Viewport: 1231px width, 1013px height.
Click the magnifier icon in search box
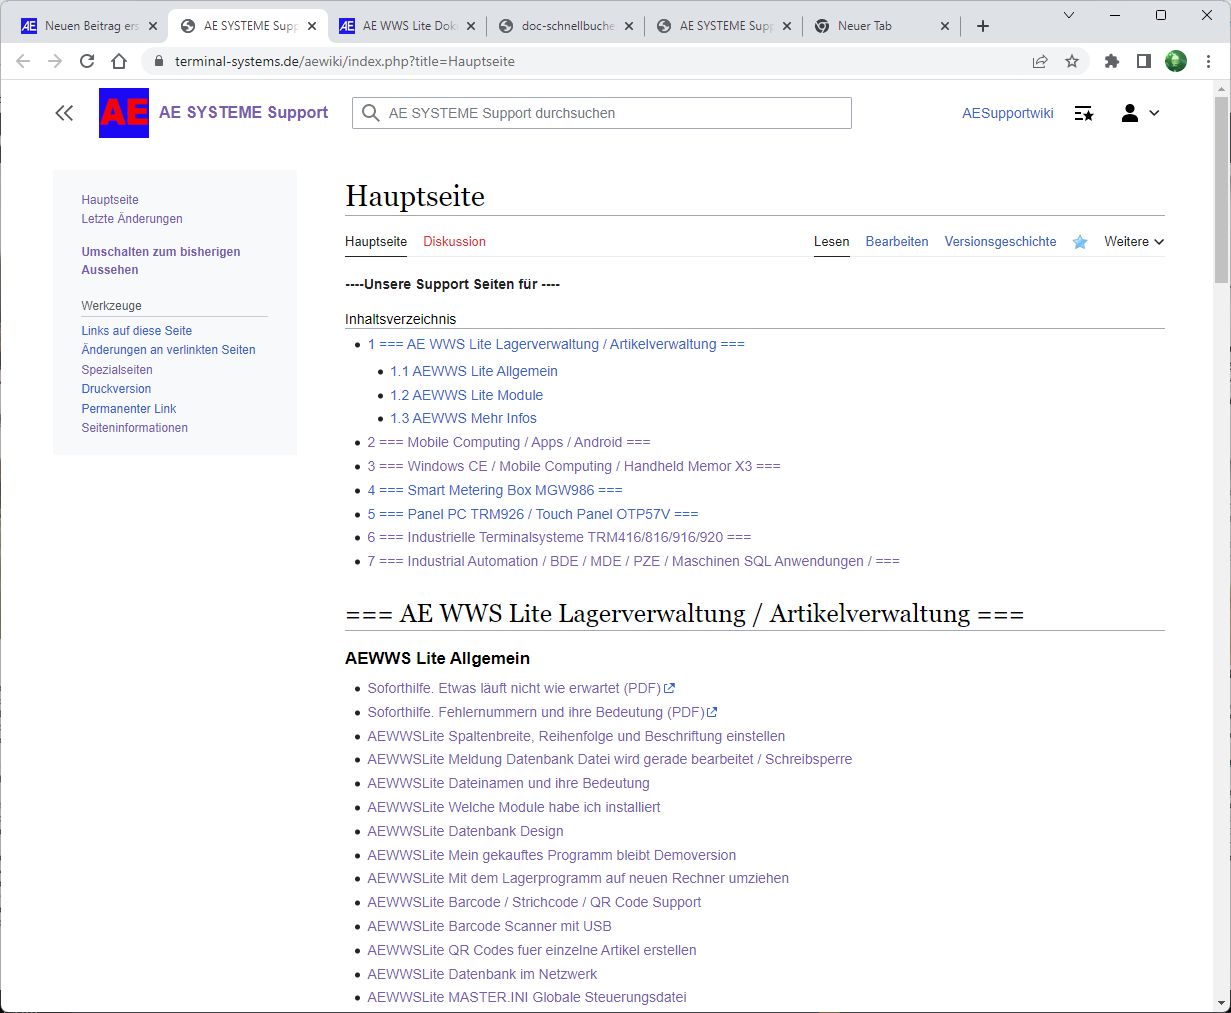coord(370,113)
